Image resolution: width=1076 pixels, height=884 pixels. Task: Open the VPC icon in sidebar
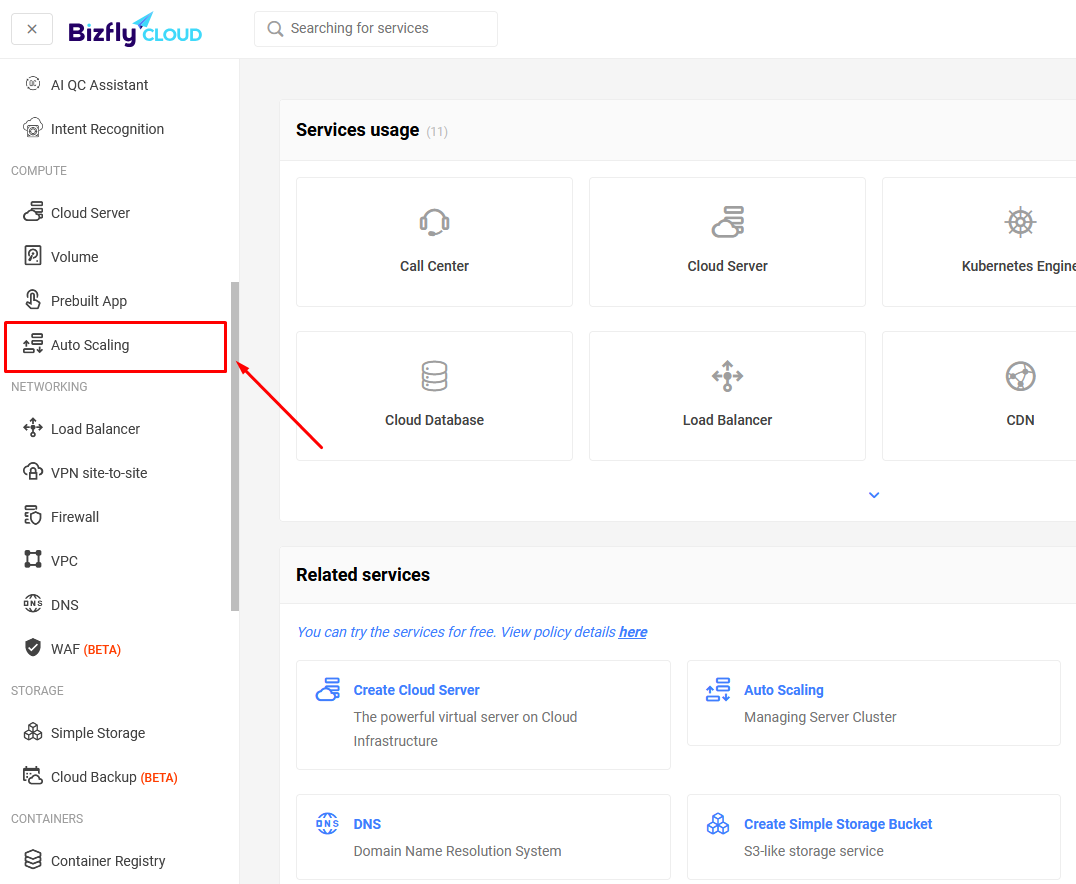[33, 560]
